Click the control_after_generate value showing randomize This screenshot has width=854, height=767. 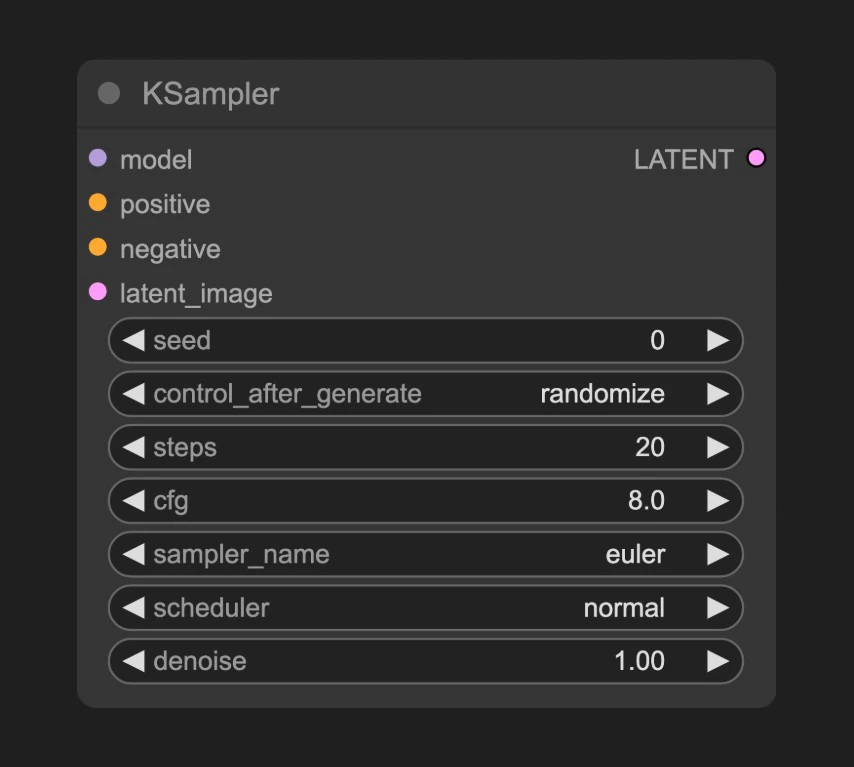pyautogui.click(x=602, y=394)
